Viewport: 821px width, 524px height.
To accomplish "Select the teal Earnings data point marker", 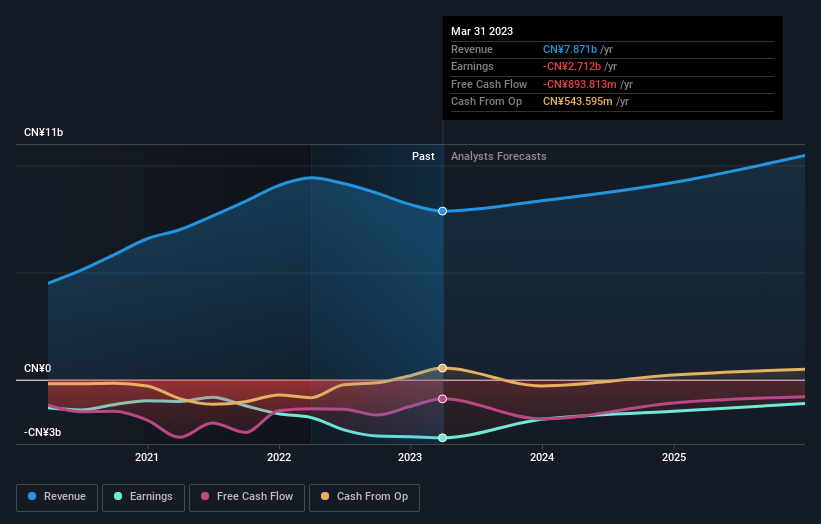I will (442, 438).
